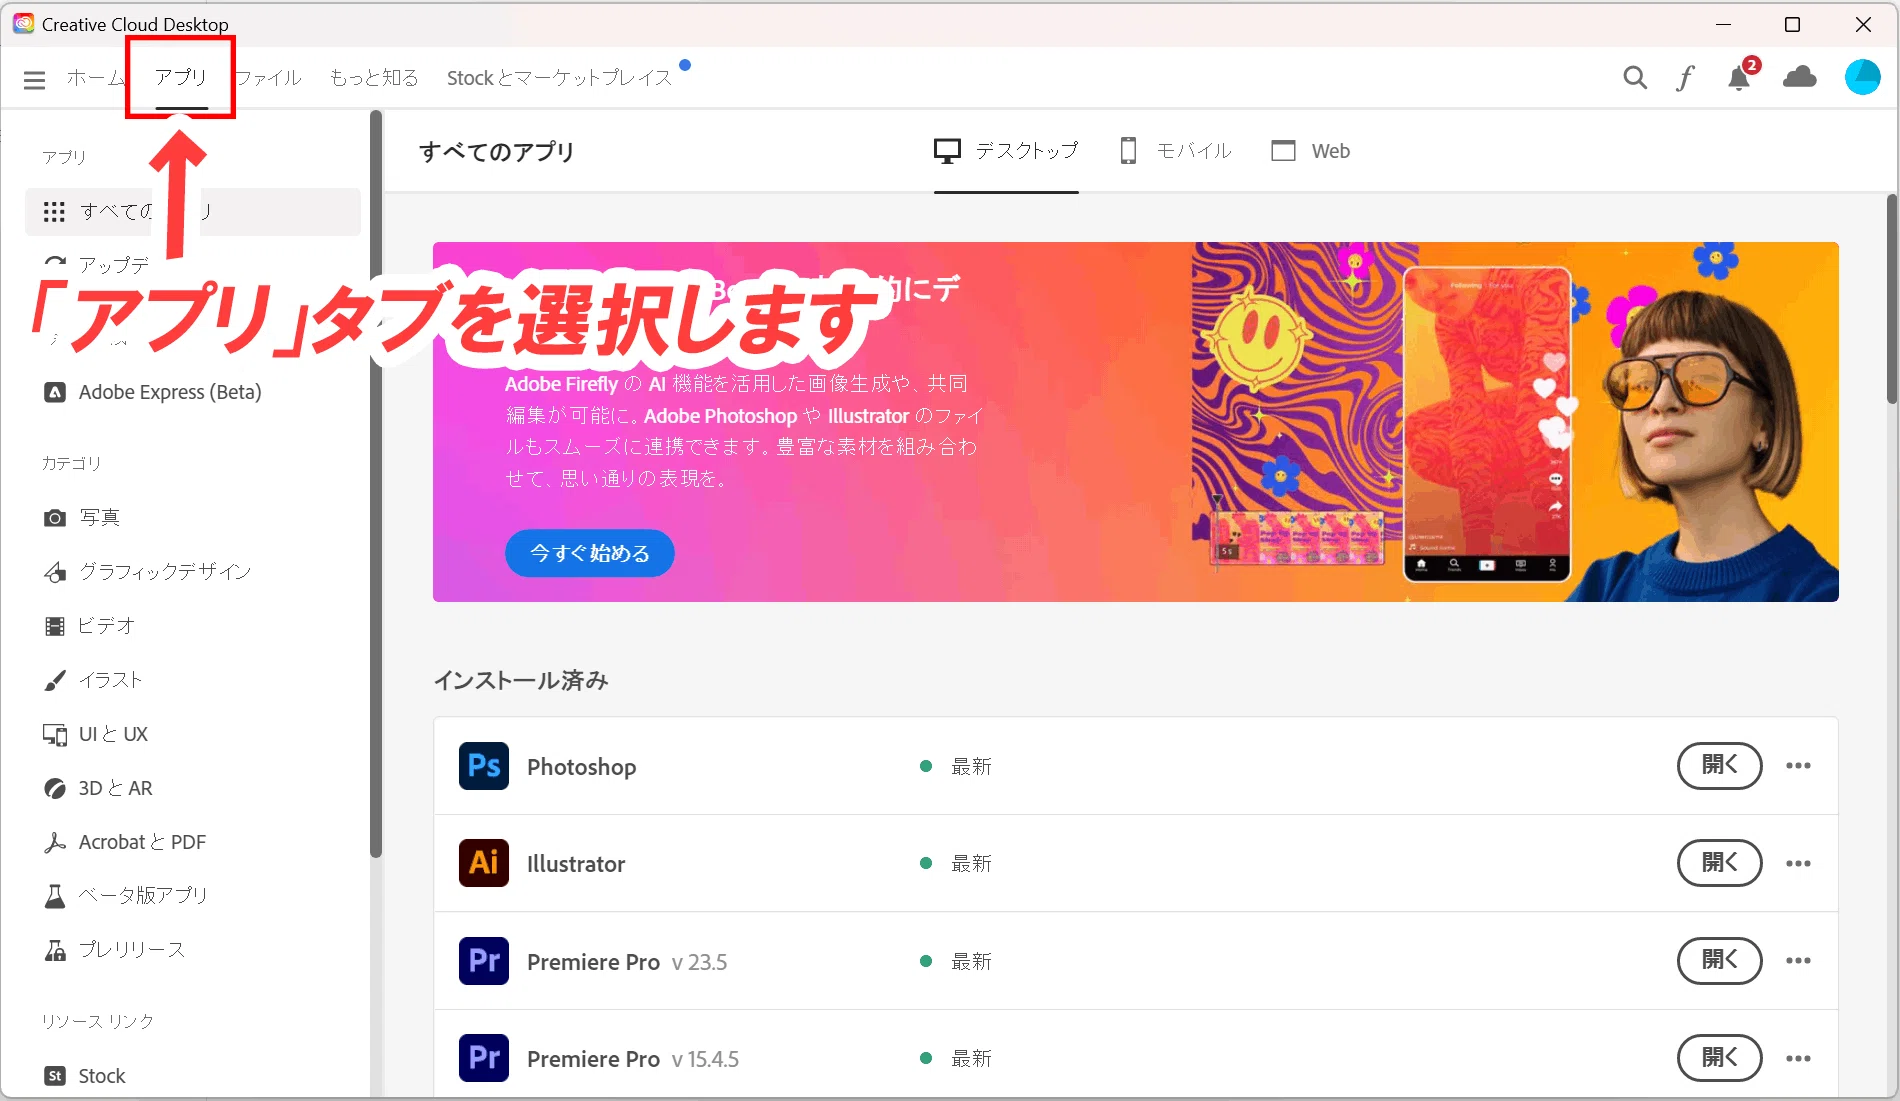The height and width of the screenshot is (1101, 1900).
Task: Select the デスクトップ platform tab
Action: pos(1006,151)
